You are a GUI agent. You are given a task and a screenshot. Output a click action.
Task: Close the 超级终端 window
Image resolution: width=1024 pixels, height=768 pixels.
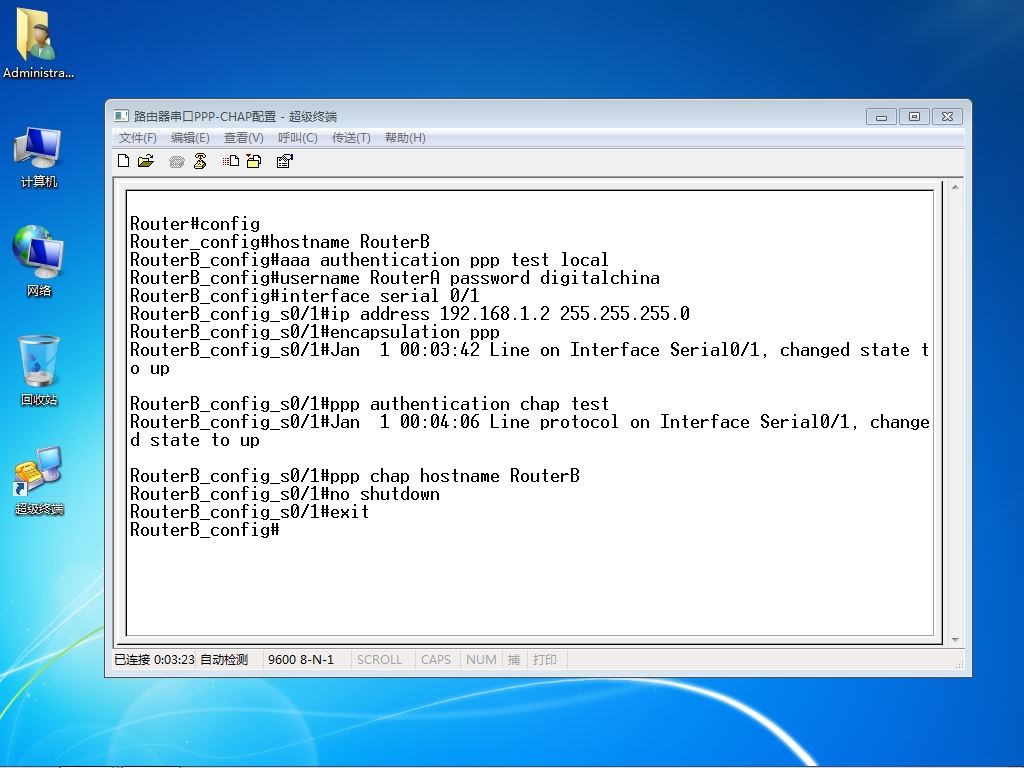tap(947, 116)
